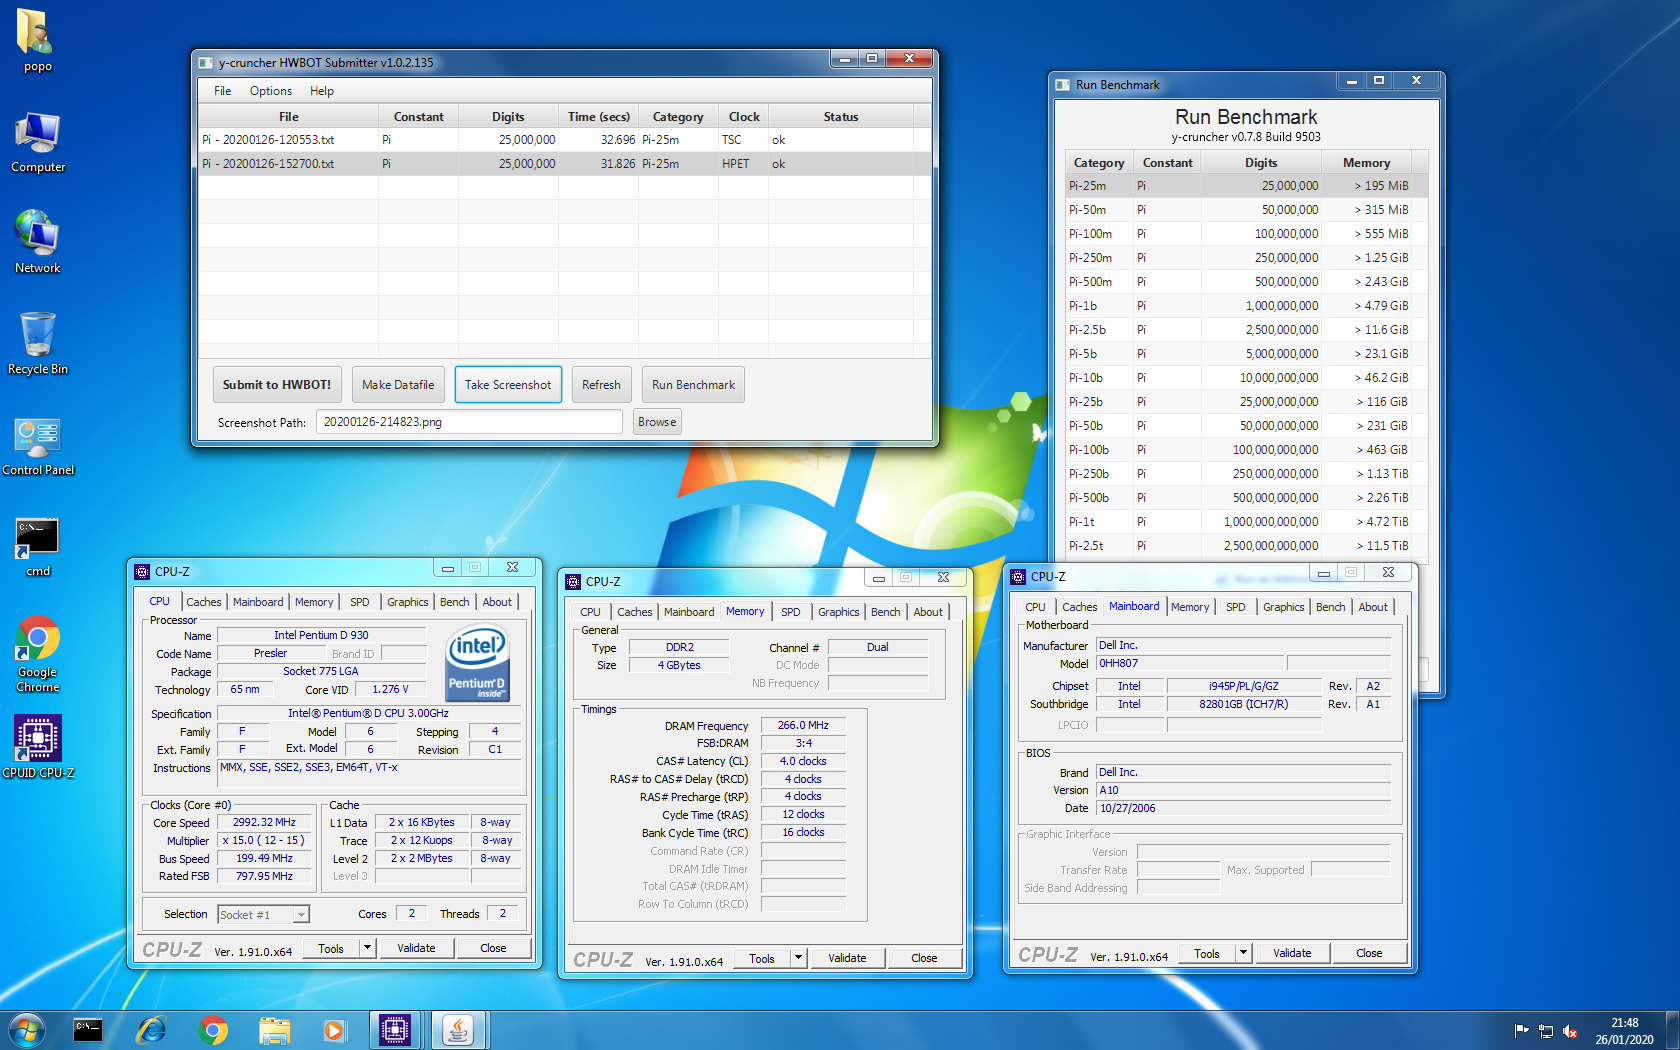Open the Network desktop icon
The height and width of the screenshot is (1050, 1680).
[x=37, y=242]
